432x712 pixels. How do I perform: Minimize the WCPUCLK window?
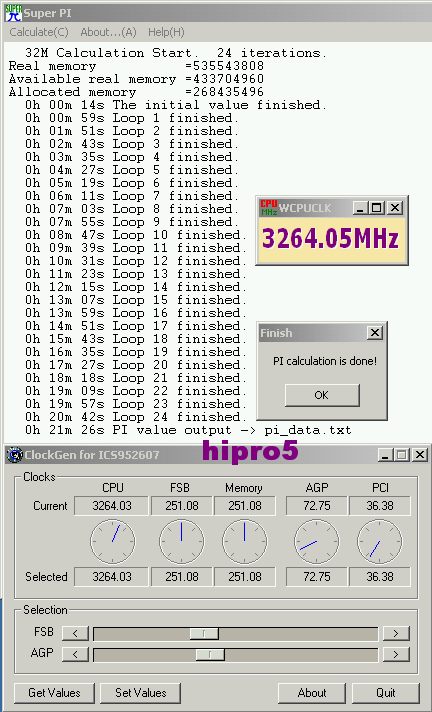pyautogui.click(x=360, y=208)
